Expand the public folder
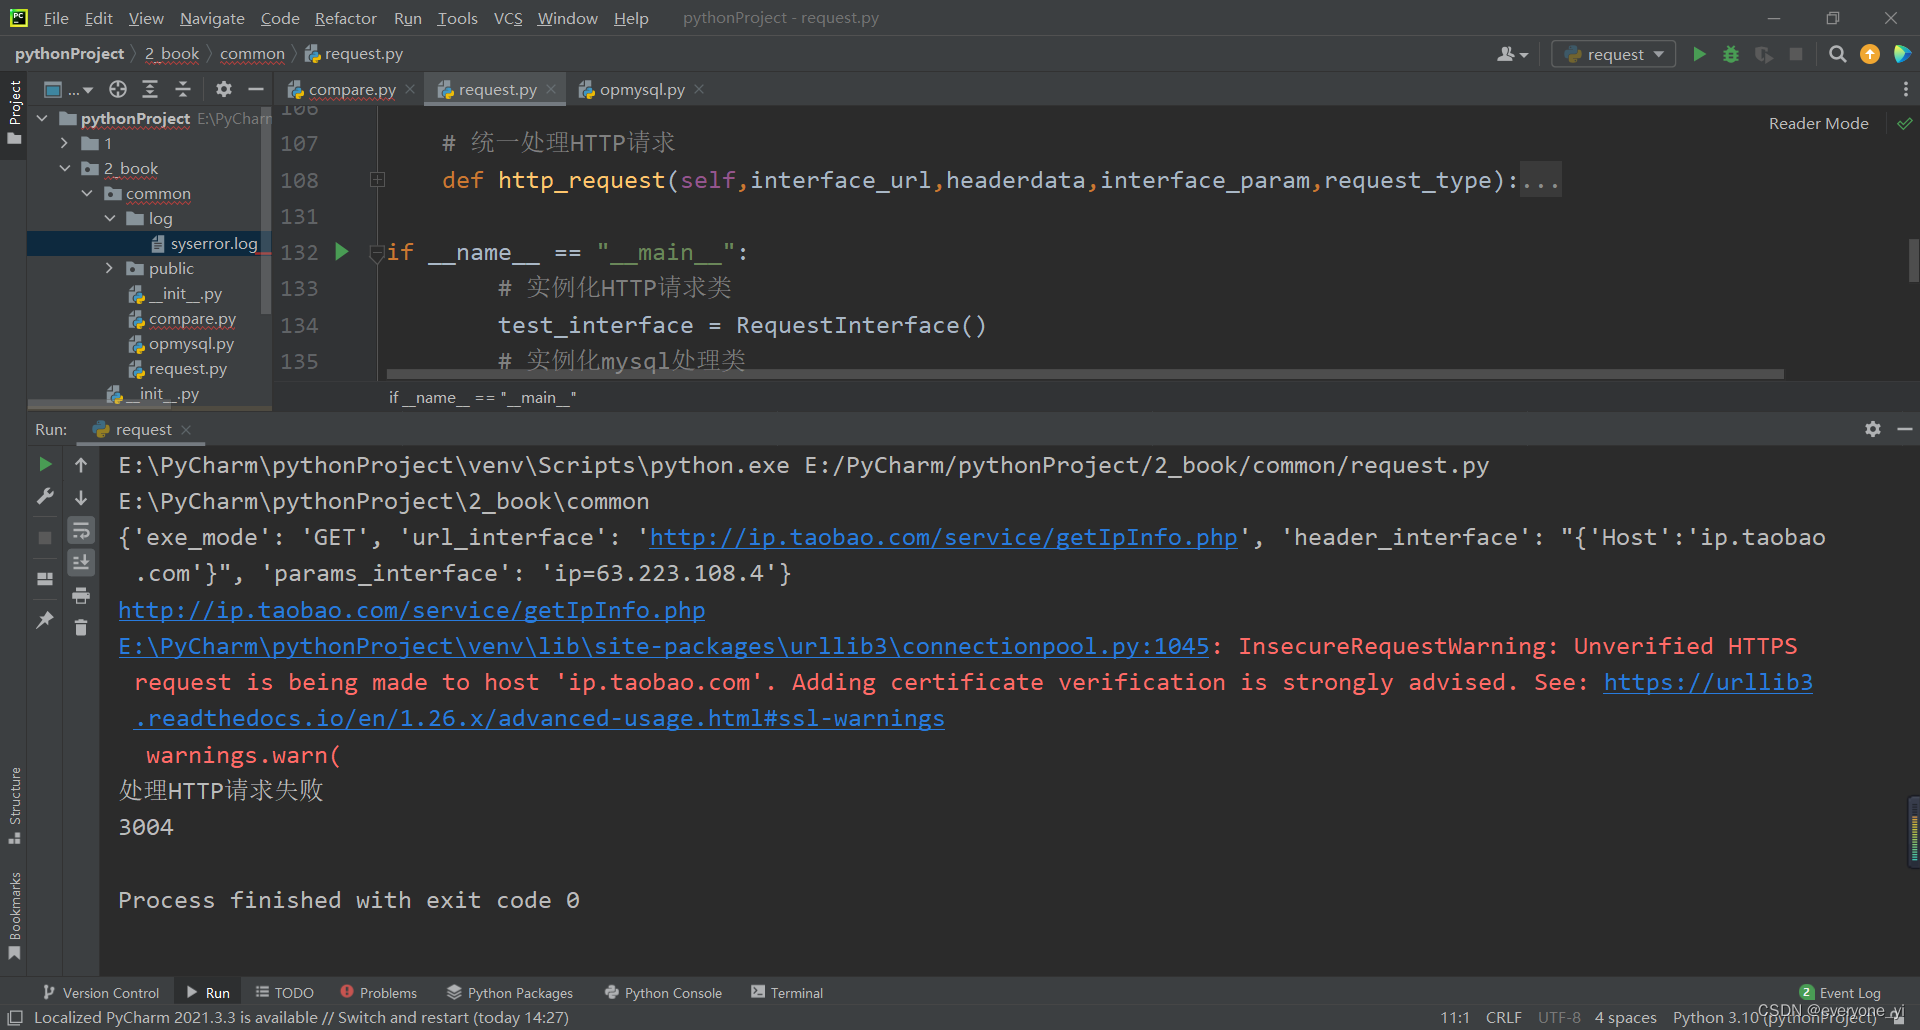The image size is (1920, 1030). pos(110,268)
